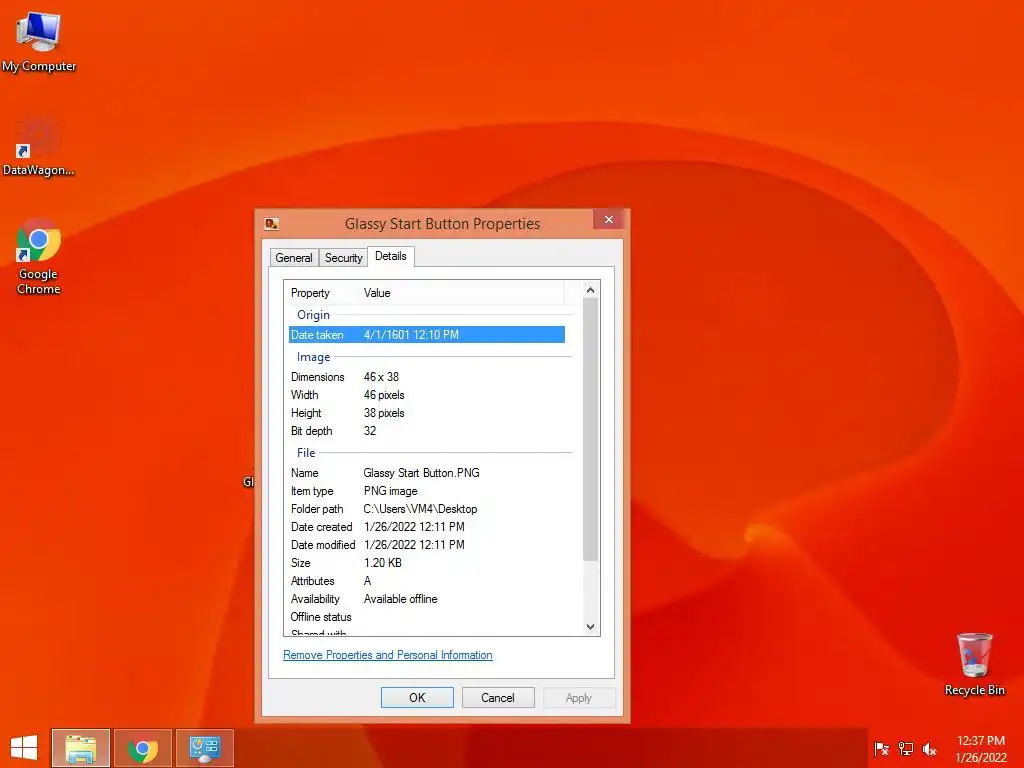Open muted volume tray icon
The height and width of the screenshot is (768, 1024).
(929, 748)
